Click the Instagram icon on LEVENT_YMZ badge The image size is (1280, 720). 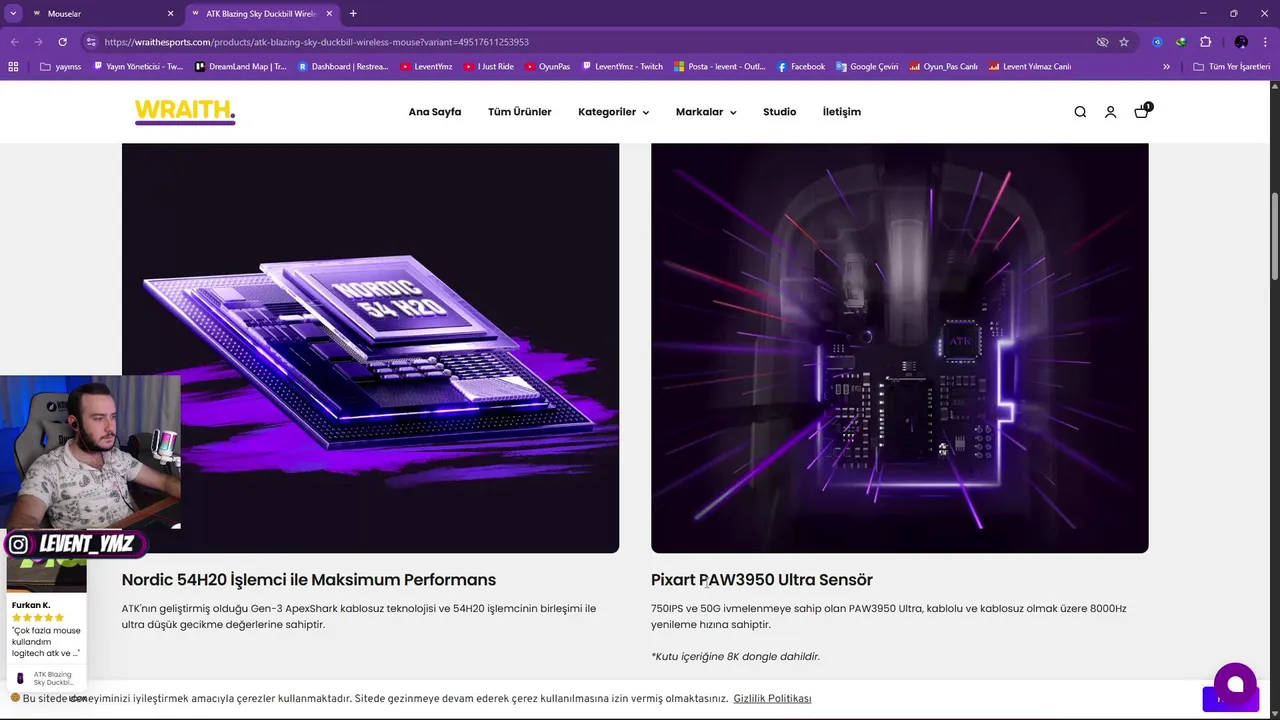coord(18,545)
